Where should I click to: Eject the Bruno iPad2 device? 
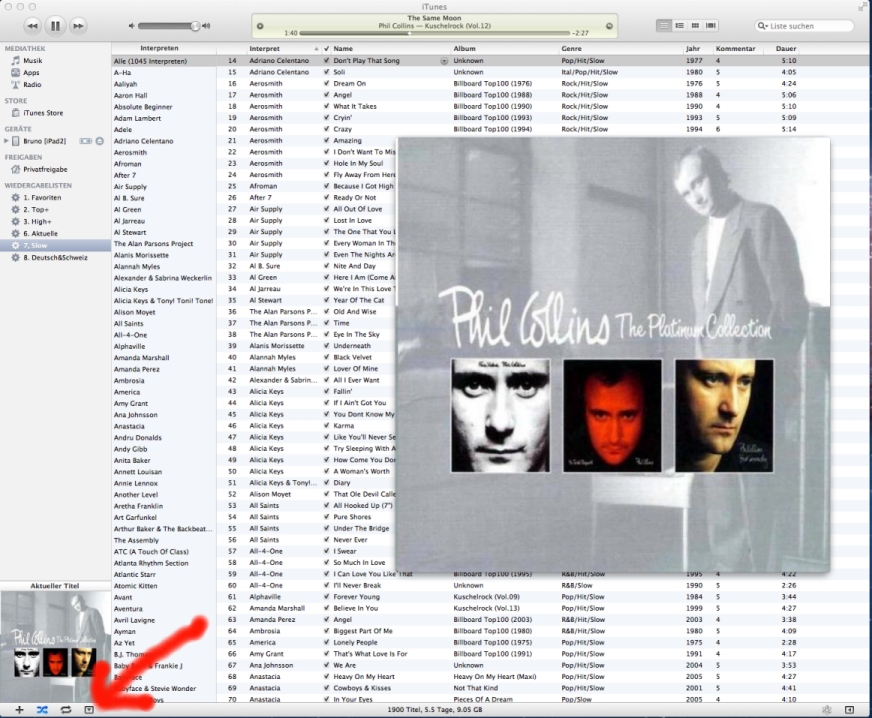point(99,141)
